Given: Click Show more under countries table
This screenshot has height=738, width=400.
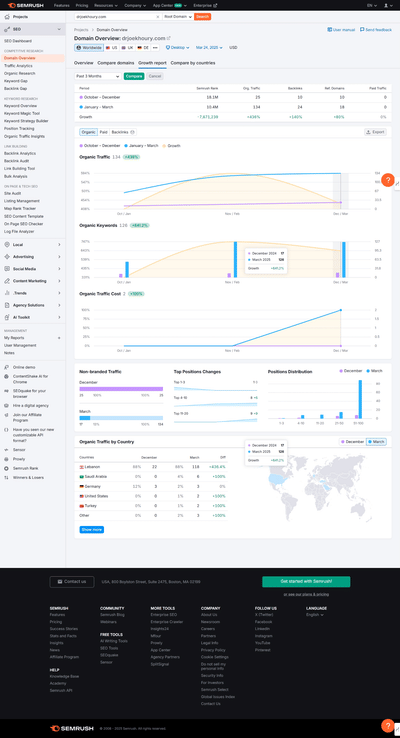Looking at the screenshot, I should 91,529.
